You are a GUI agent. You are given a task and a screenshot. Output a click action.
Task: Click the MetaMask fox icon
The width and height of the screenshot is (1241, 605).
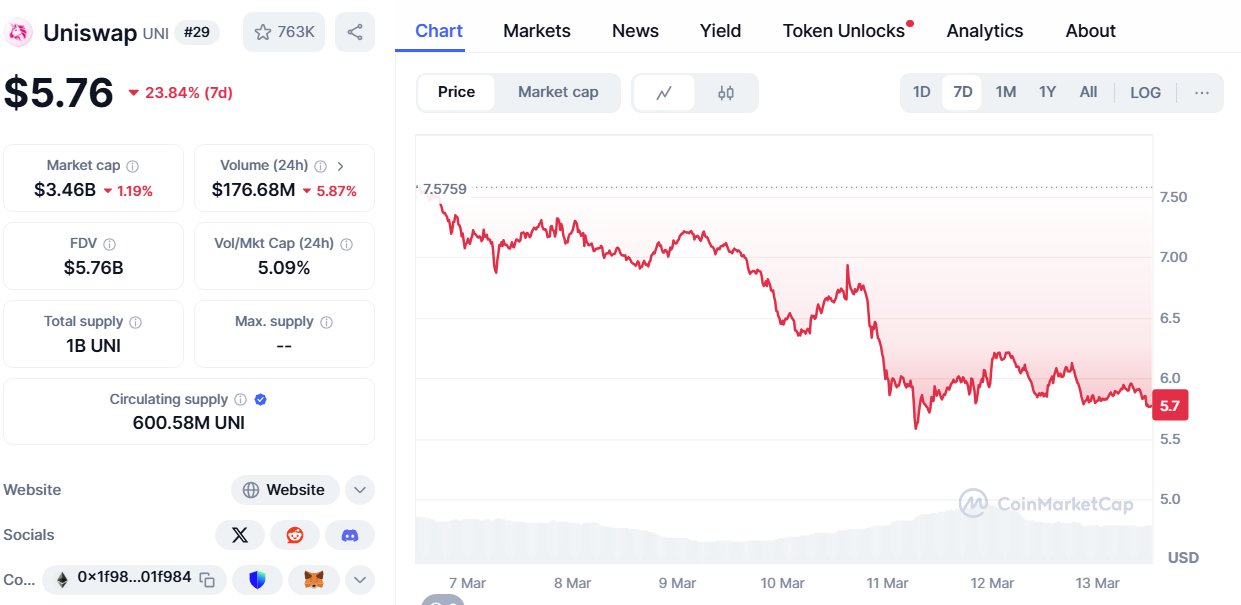click(314, 579)
